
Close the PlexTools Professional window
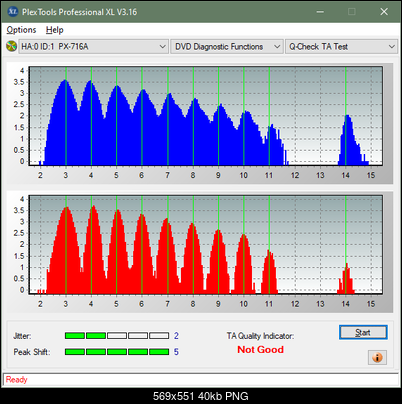click(384, 12)
